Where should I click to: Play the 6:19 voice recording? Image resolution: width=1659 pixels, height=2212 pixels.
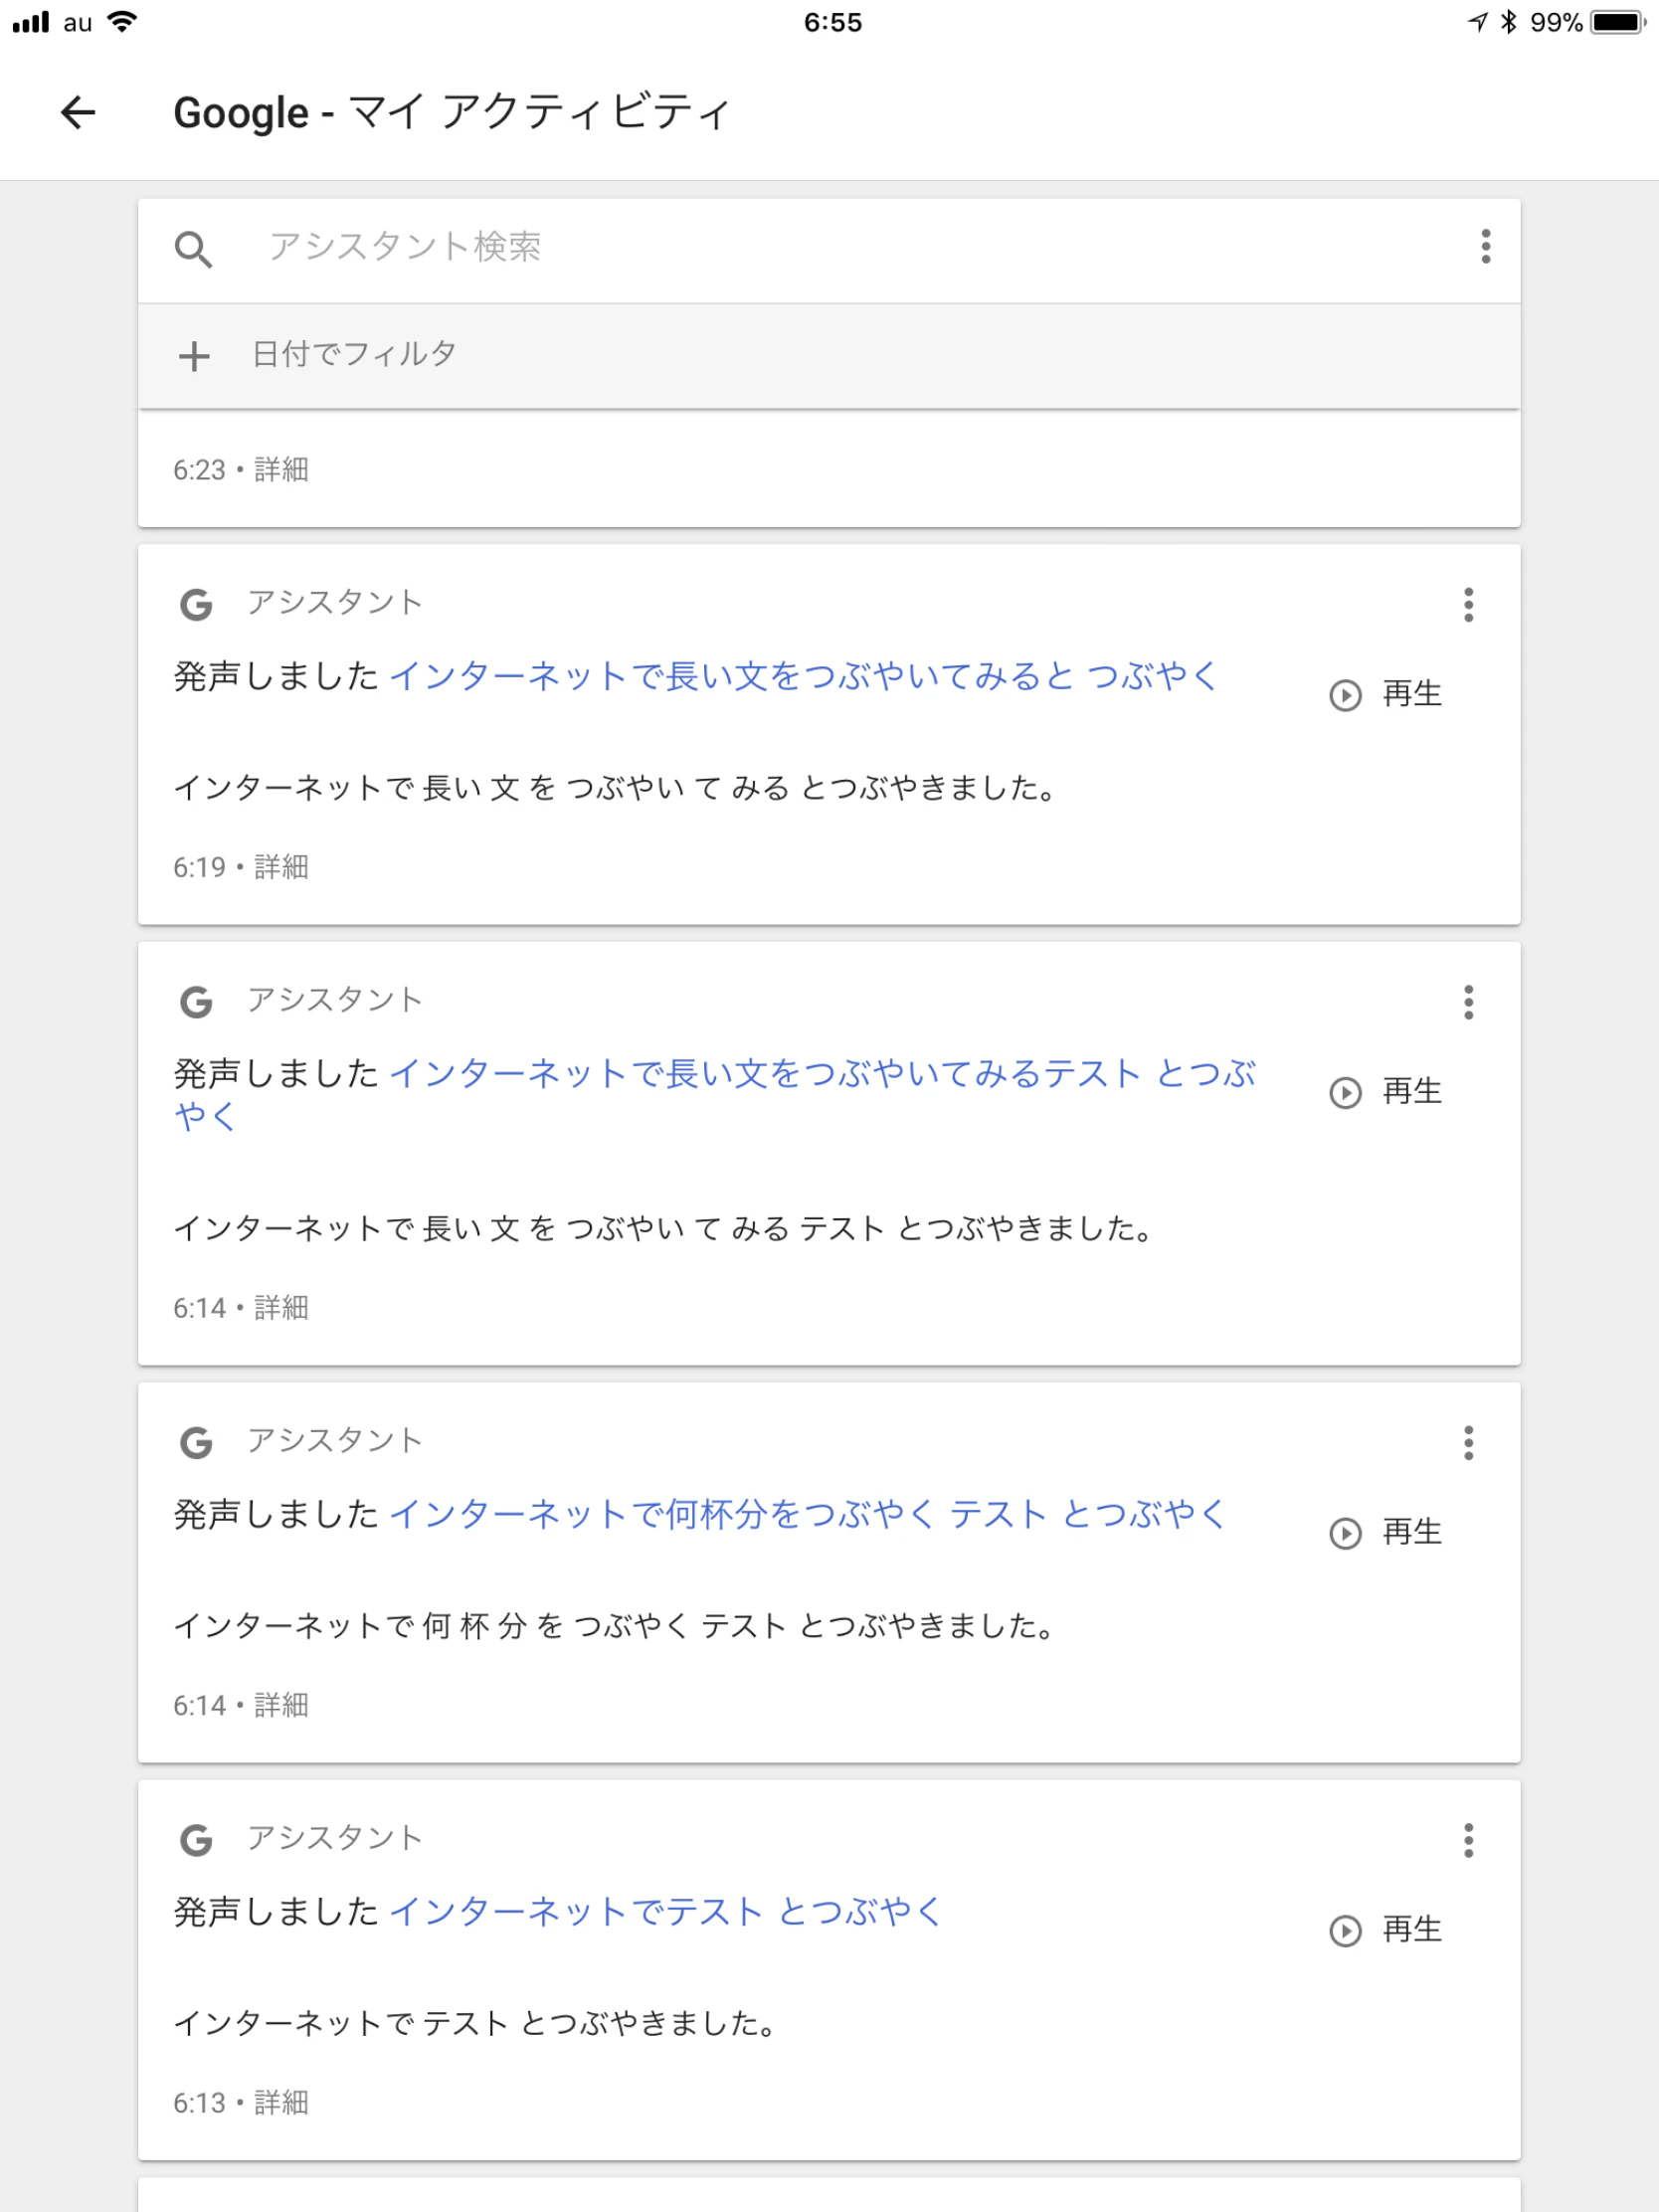(x=1346, y=695)
